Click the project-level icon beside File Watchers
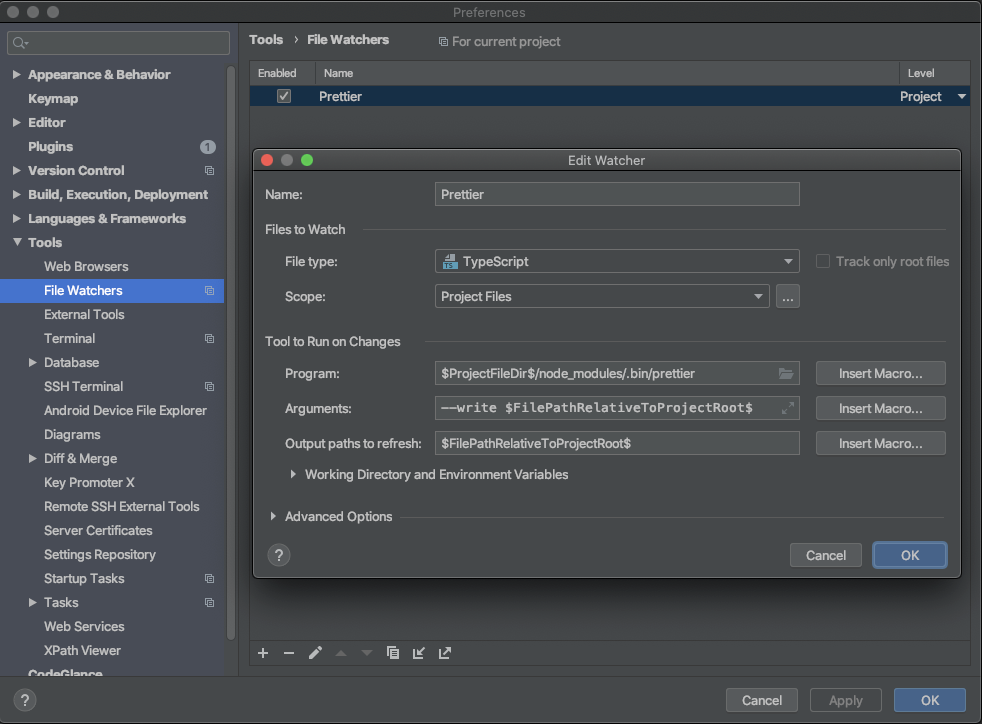 209,291
